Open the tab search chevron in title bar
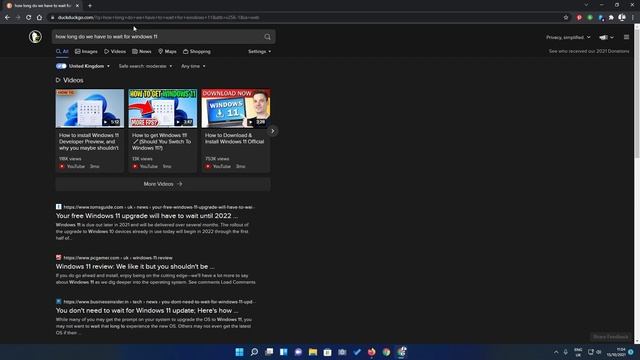 coord(586,5)
